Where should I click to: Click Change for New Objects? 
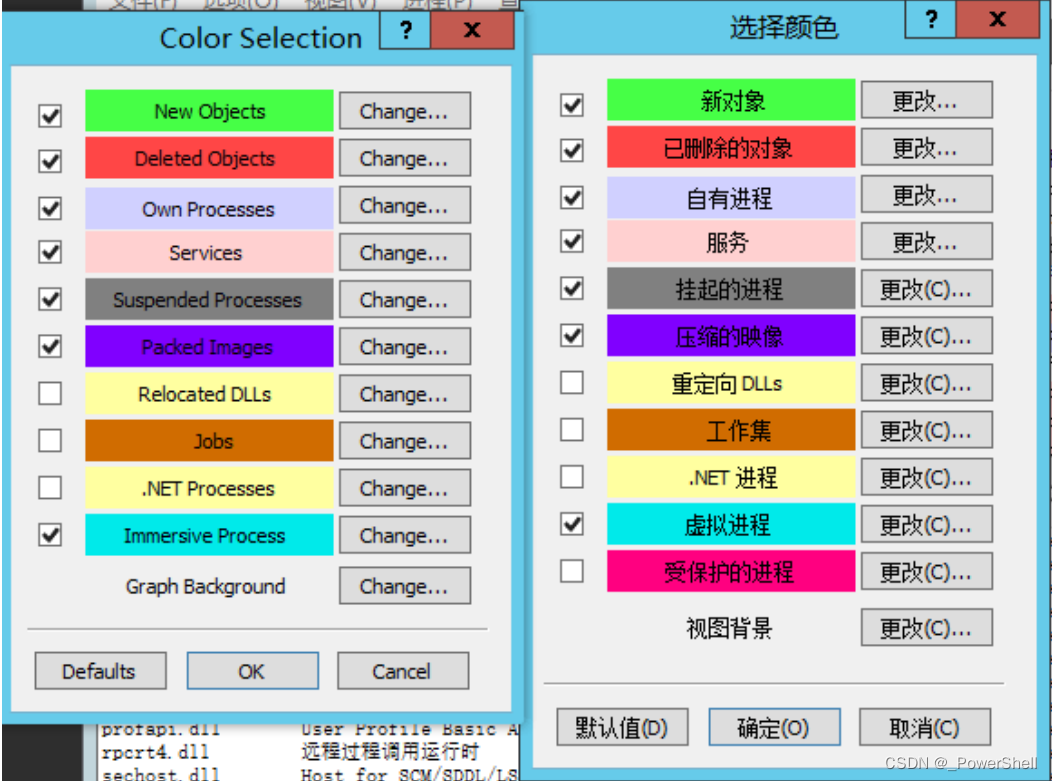pos(405,111)
